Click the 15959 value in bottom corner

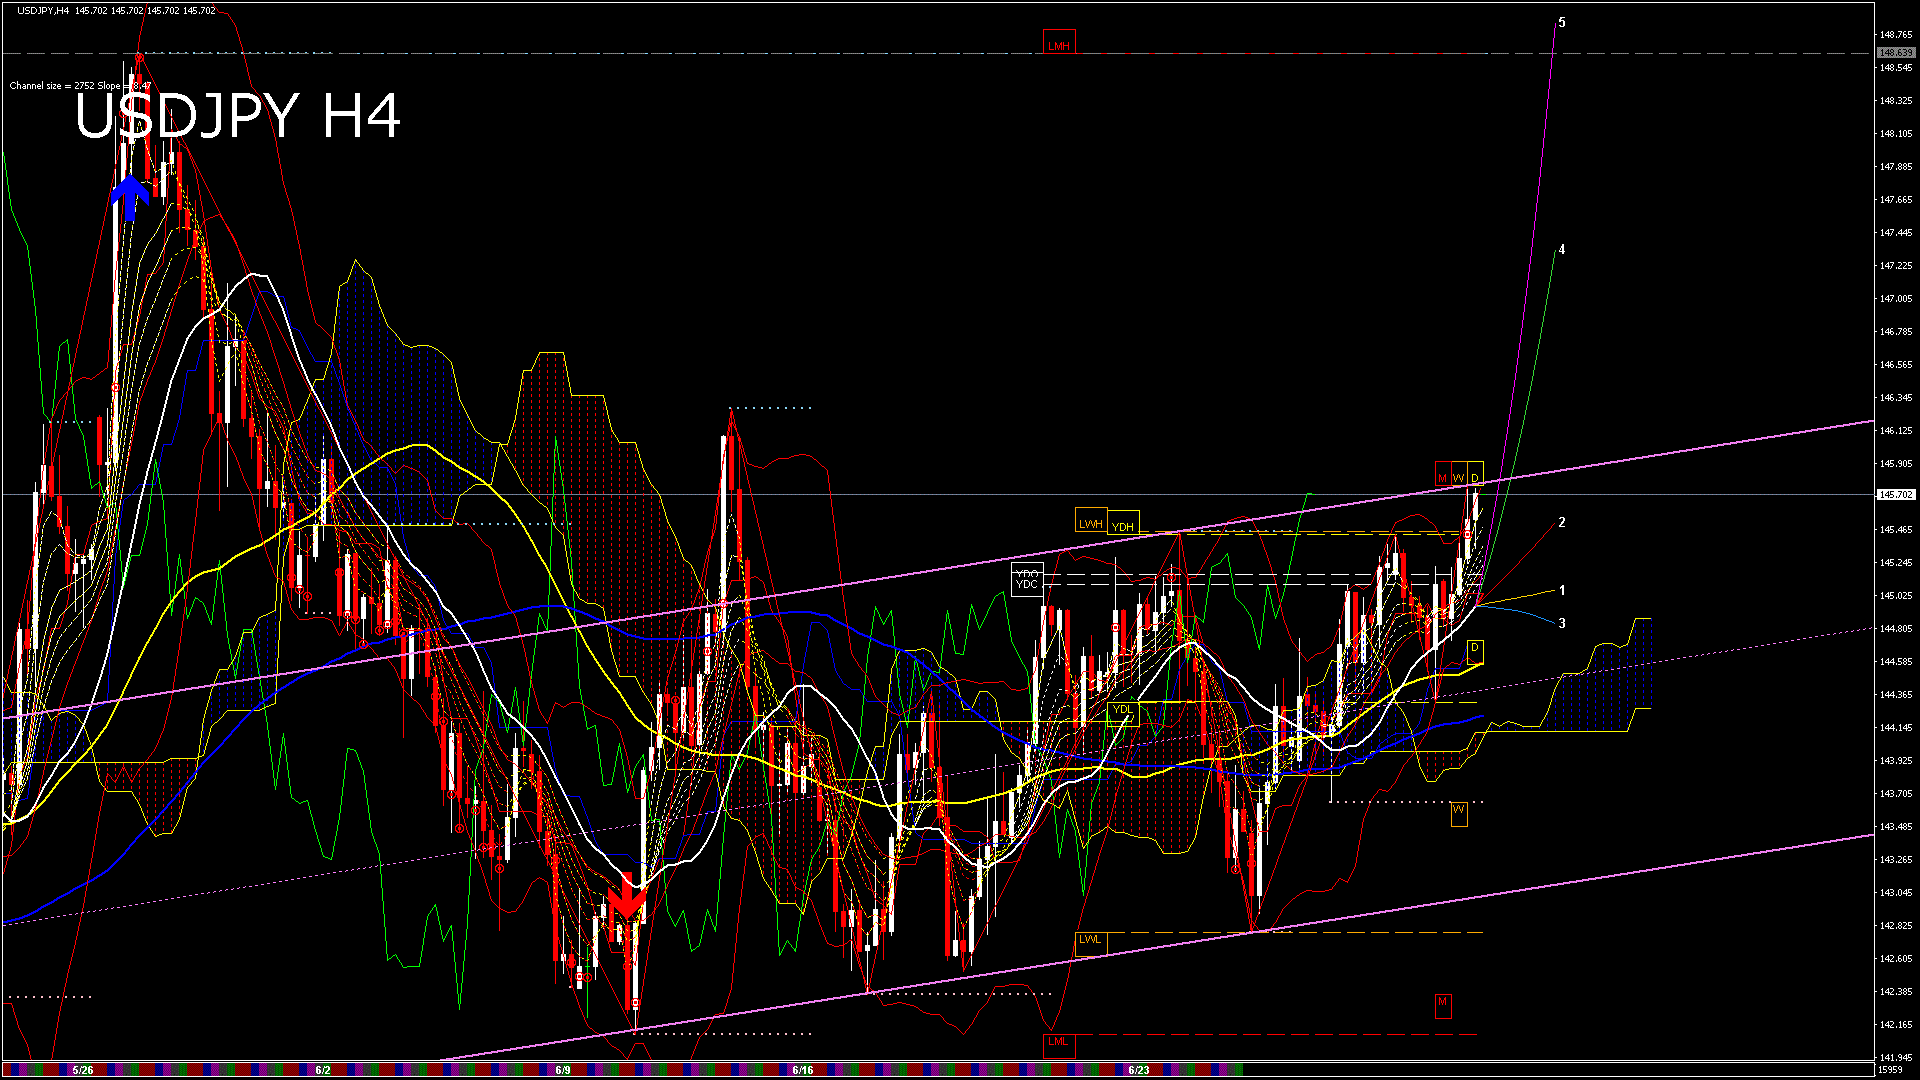(1891, 1070)
